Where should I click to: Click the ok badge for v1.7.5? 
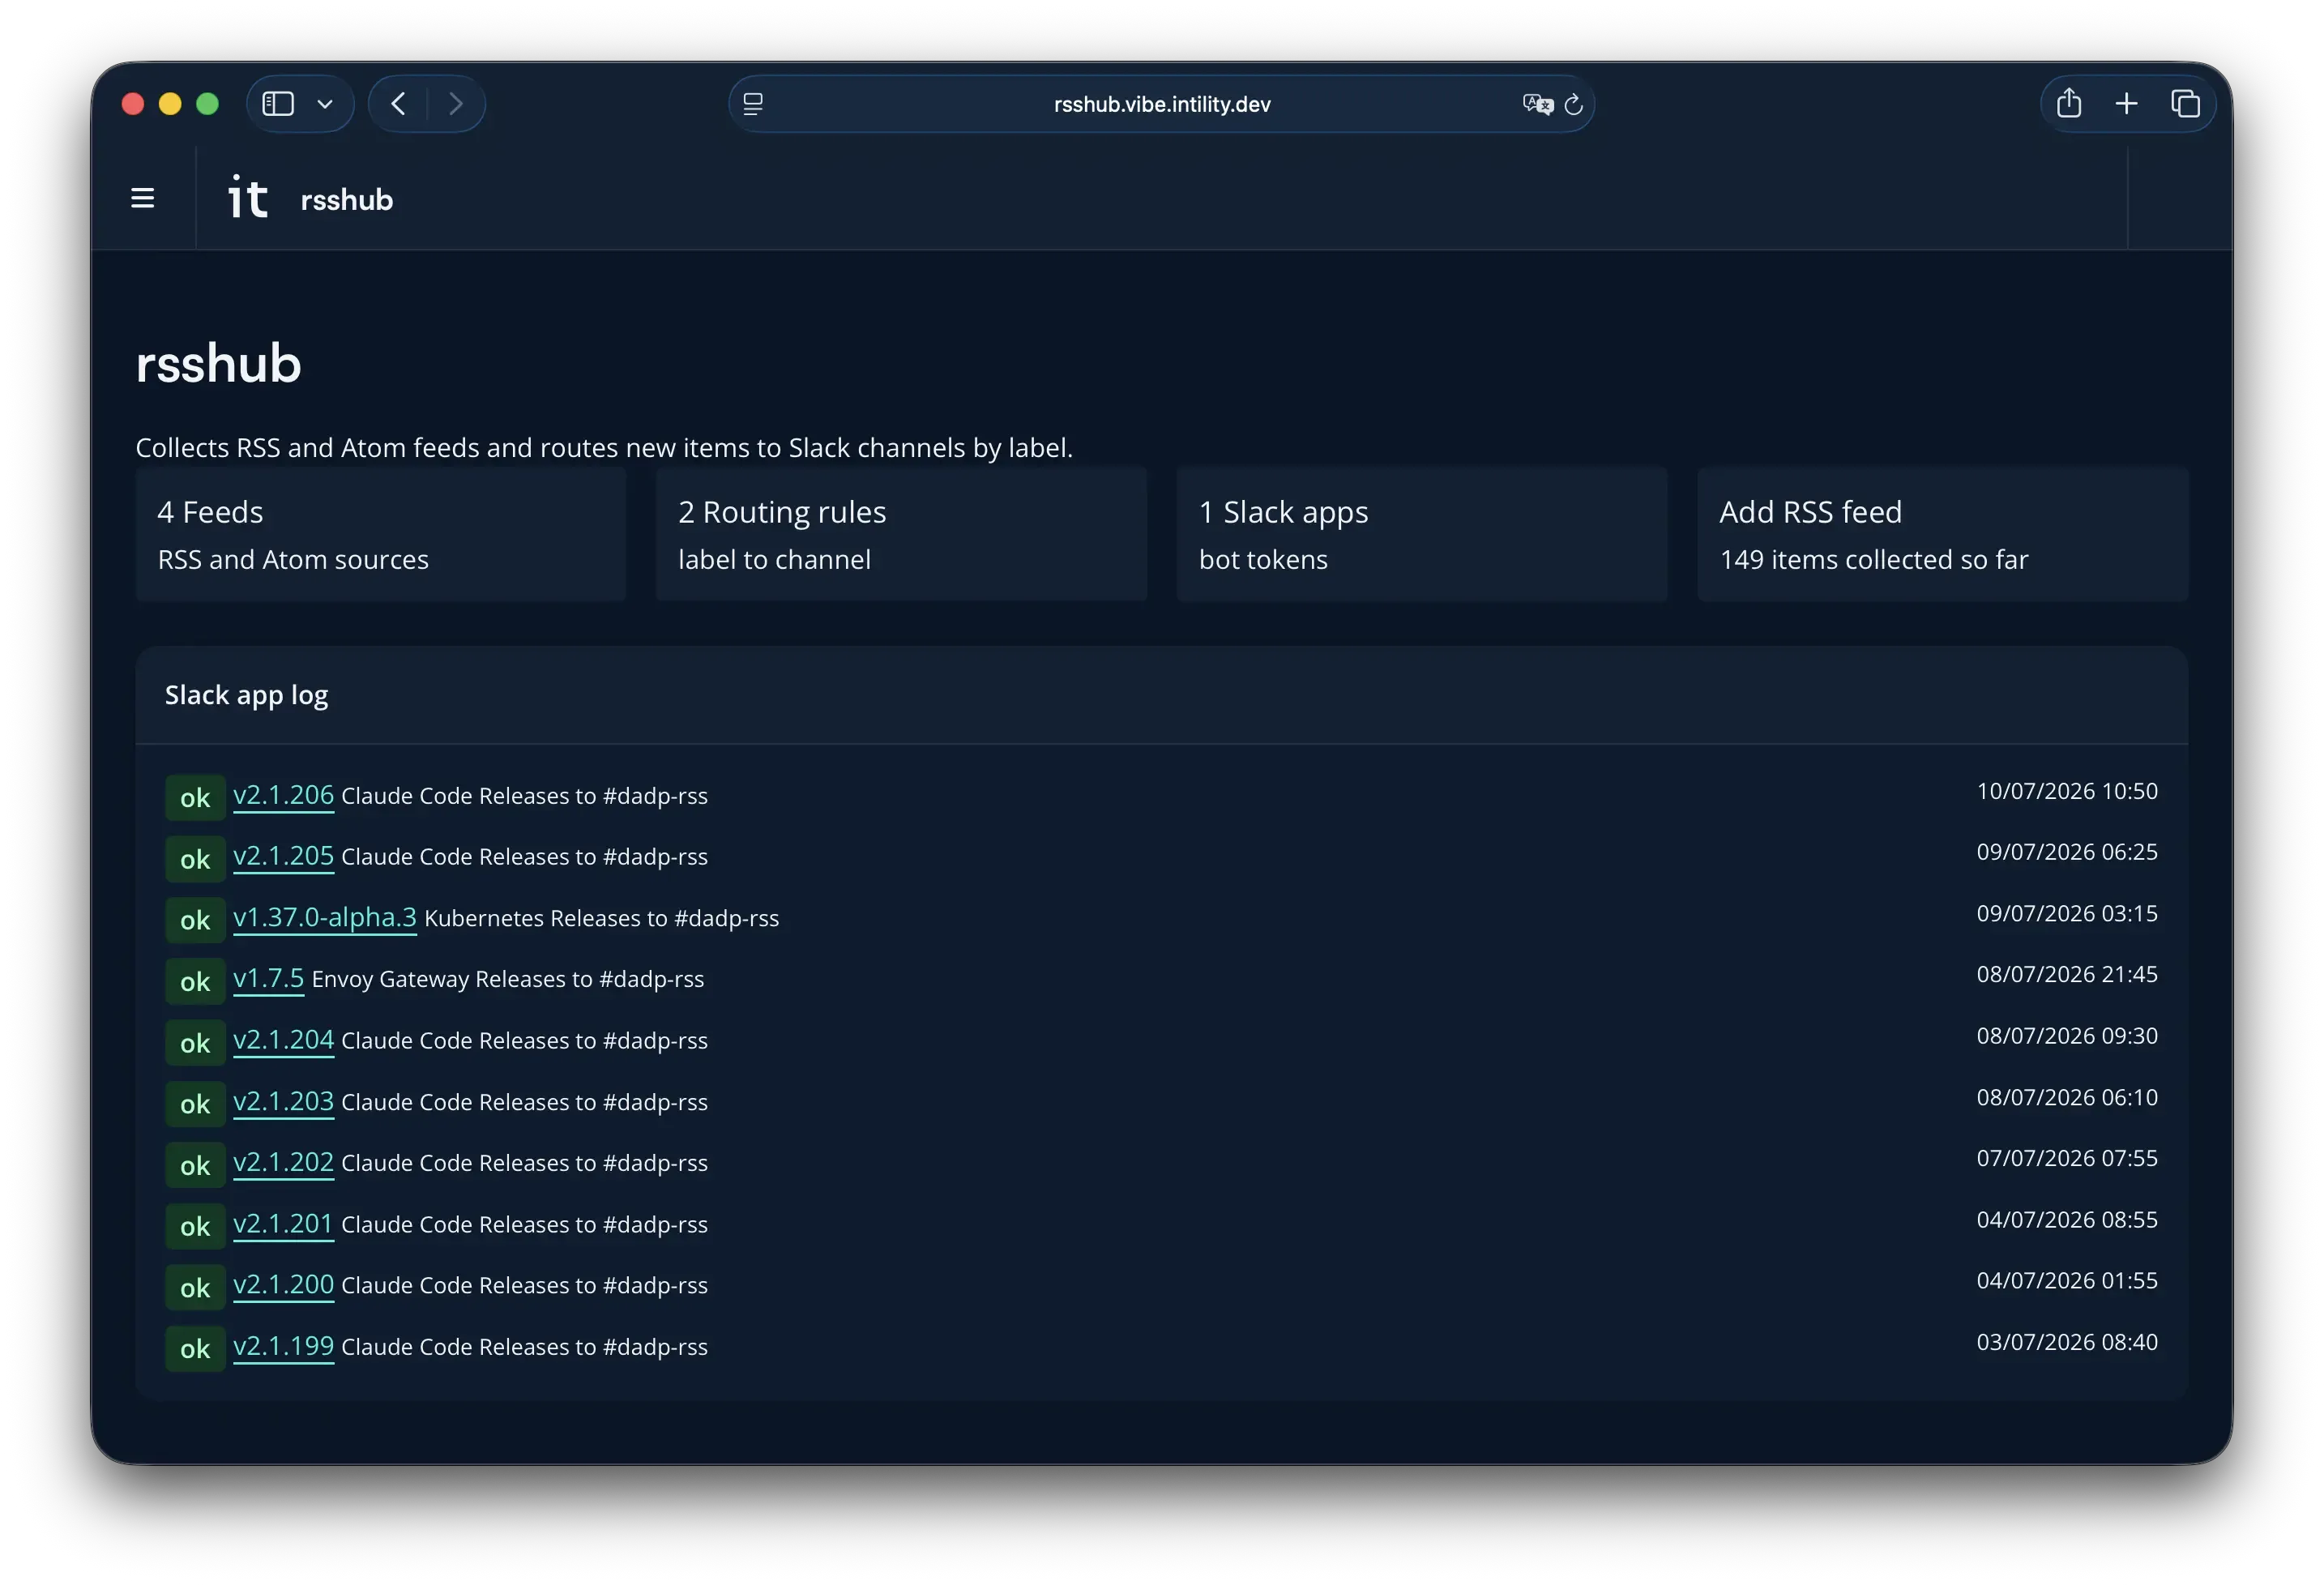click(x=195, y=981)
